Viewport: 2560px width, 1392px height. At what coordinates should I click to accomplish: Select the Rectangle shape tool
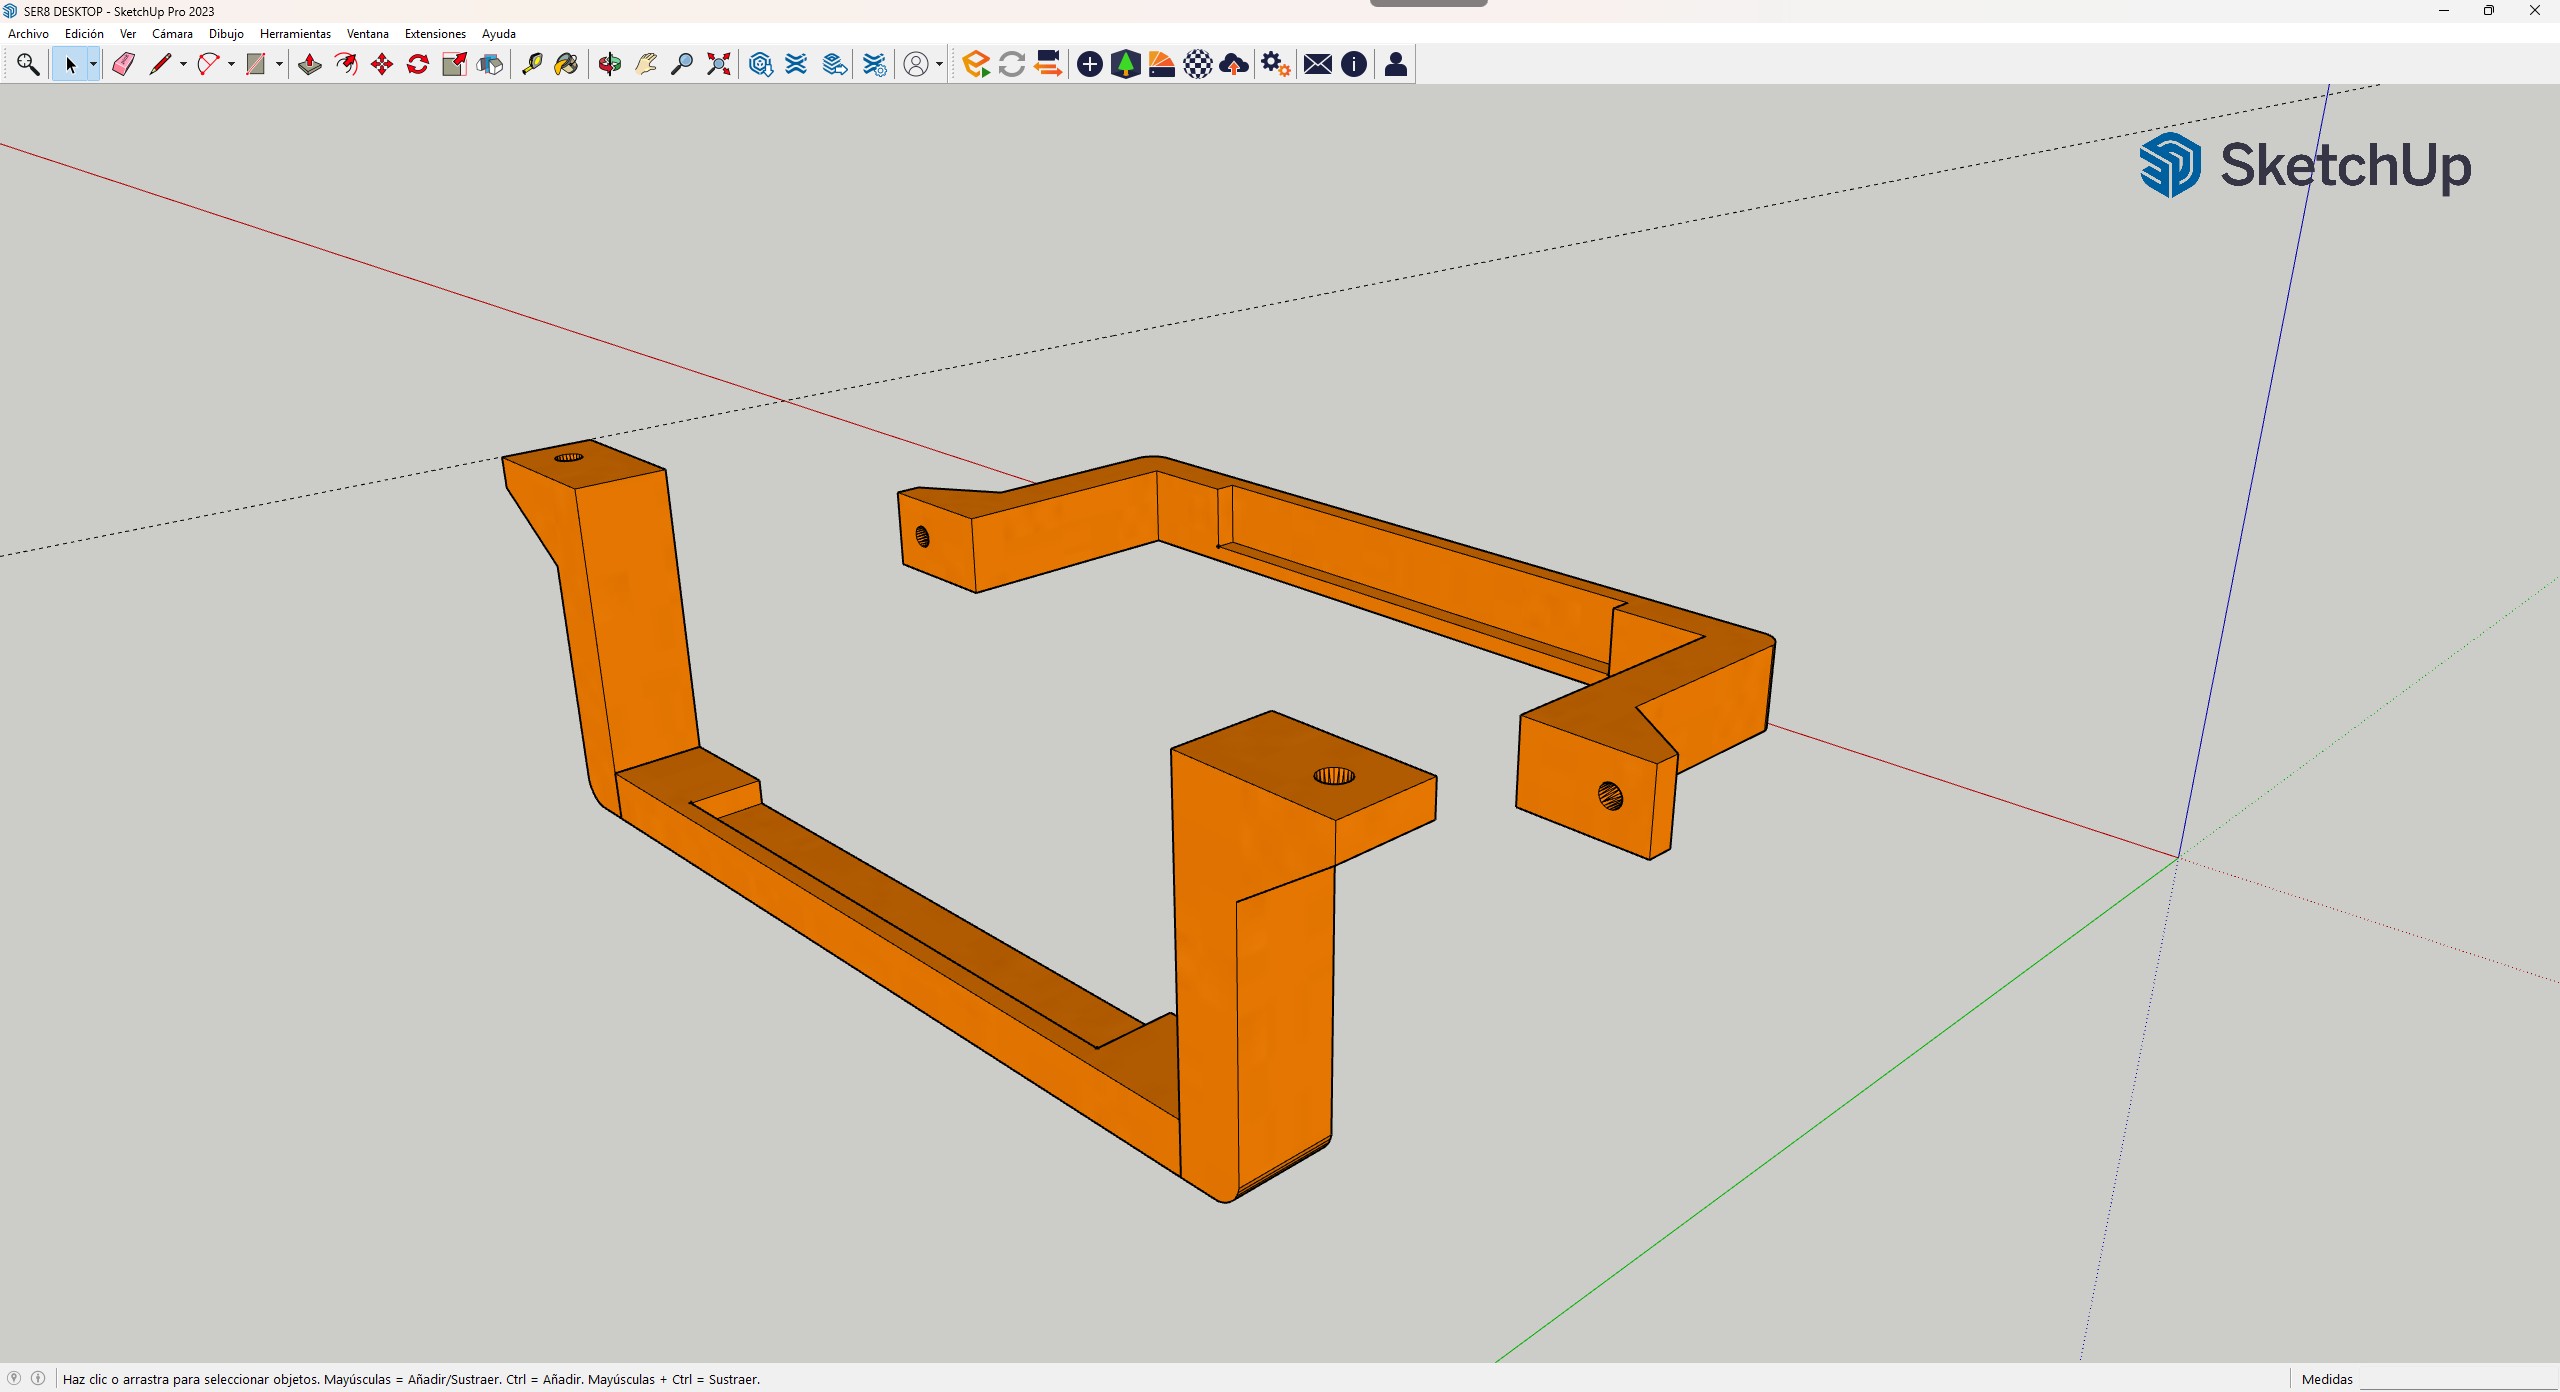tap(256, 65)
